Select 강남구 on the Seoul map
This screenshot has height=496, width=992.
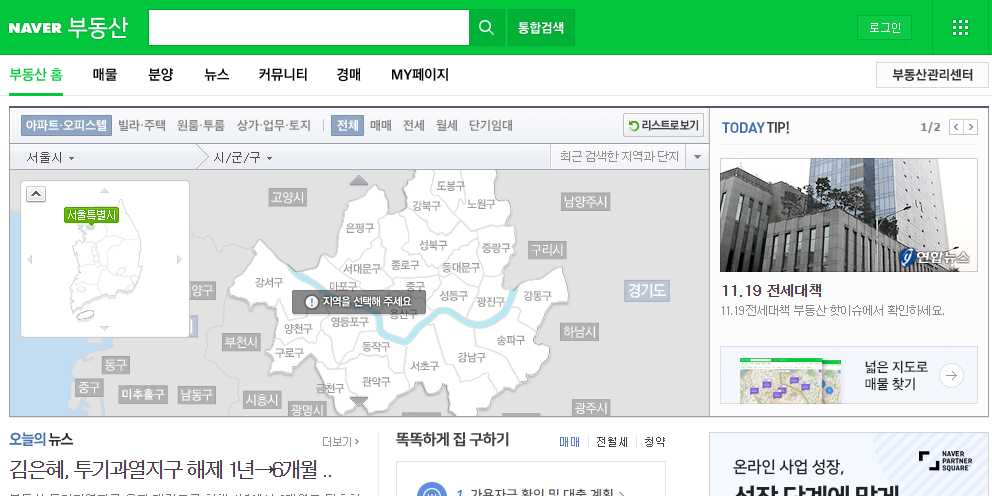click(471, 357)
